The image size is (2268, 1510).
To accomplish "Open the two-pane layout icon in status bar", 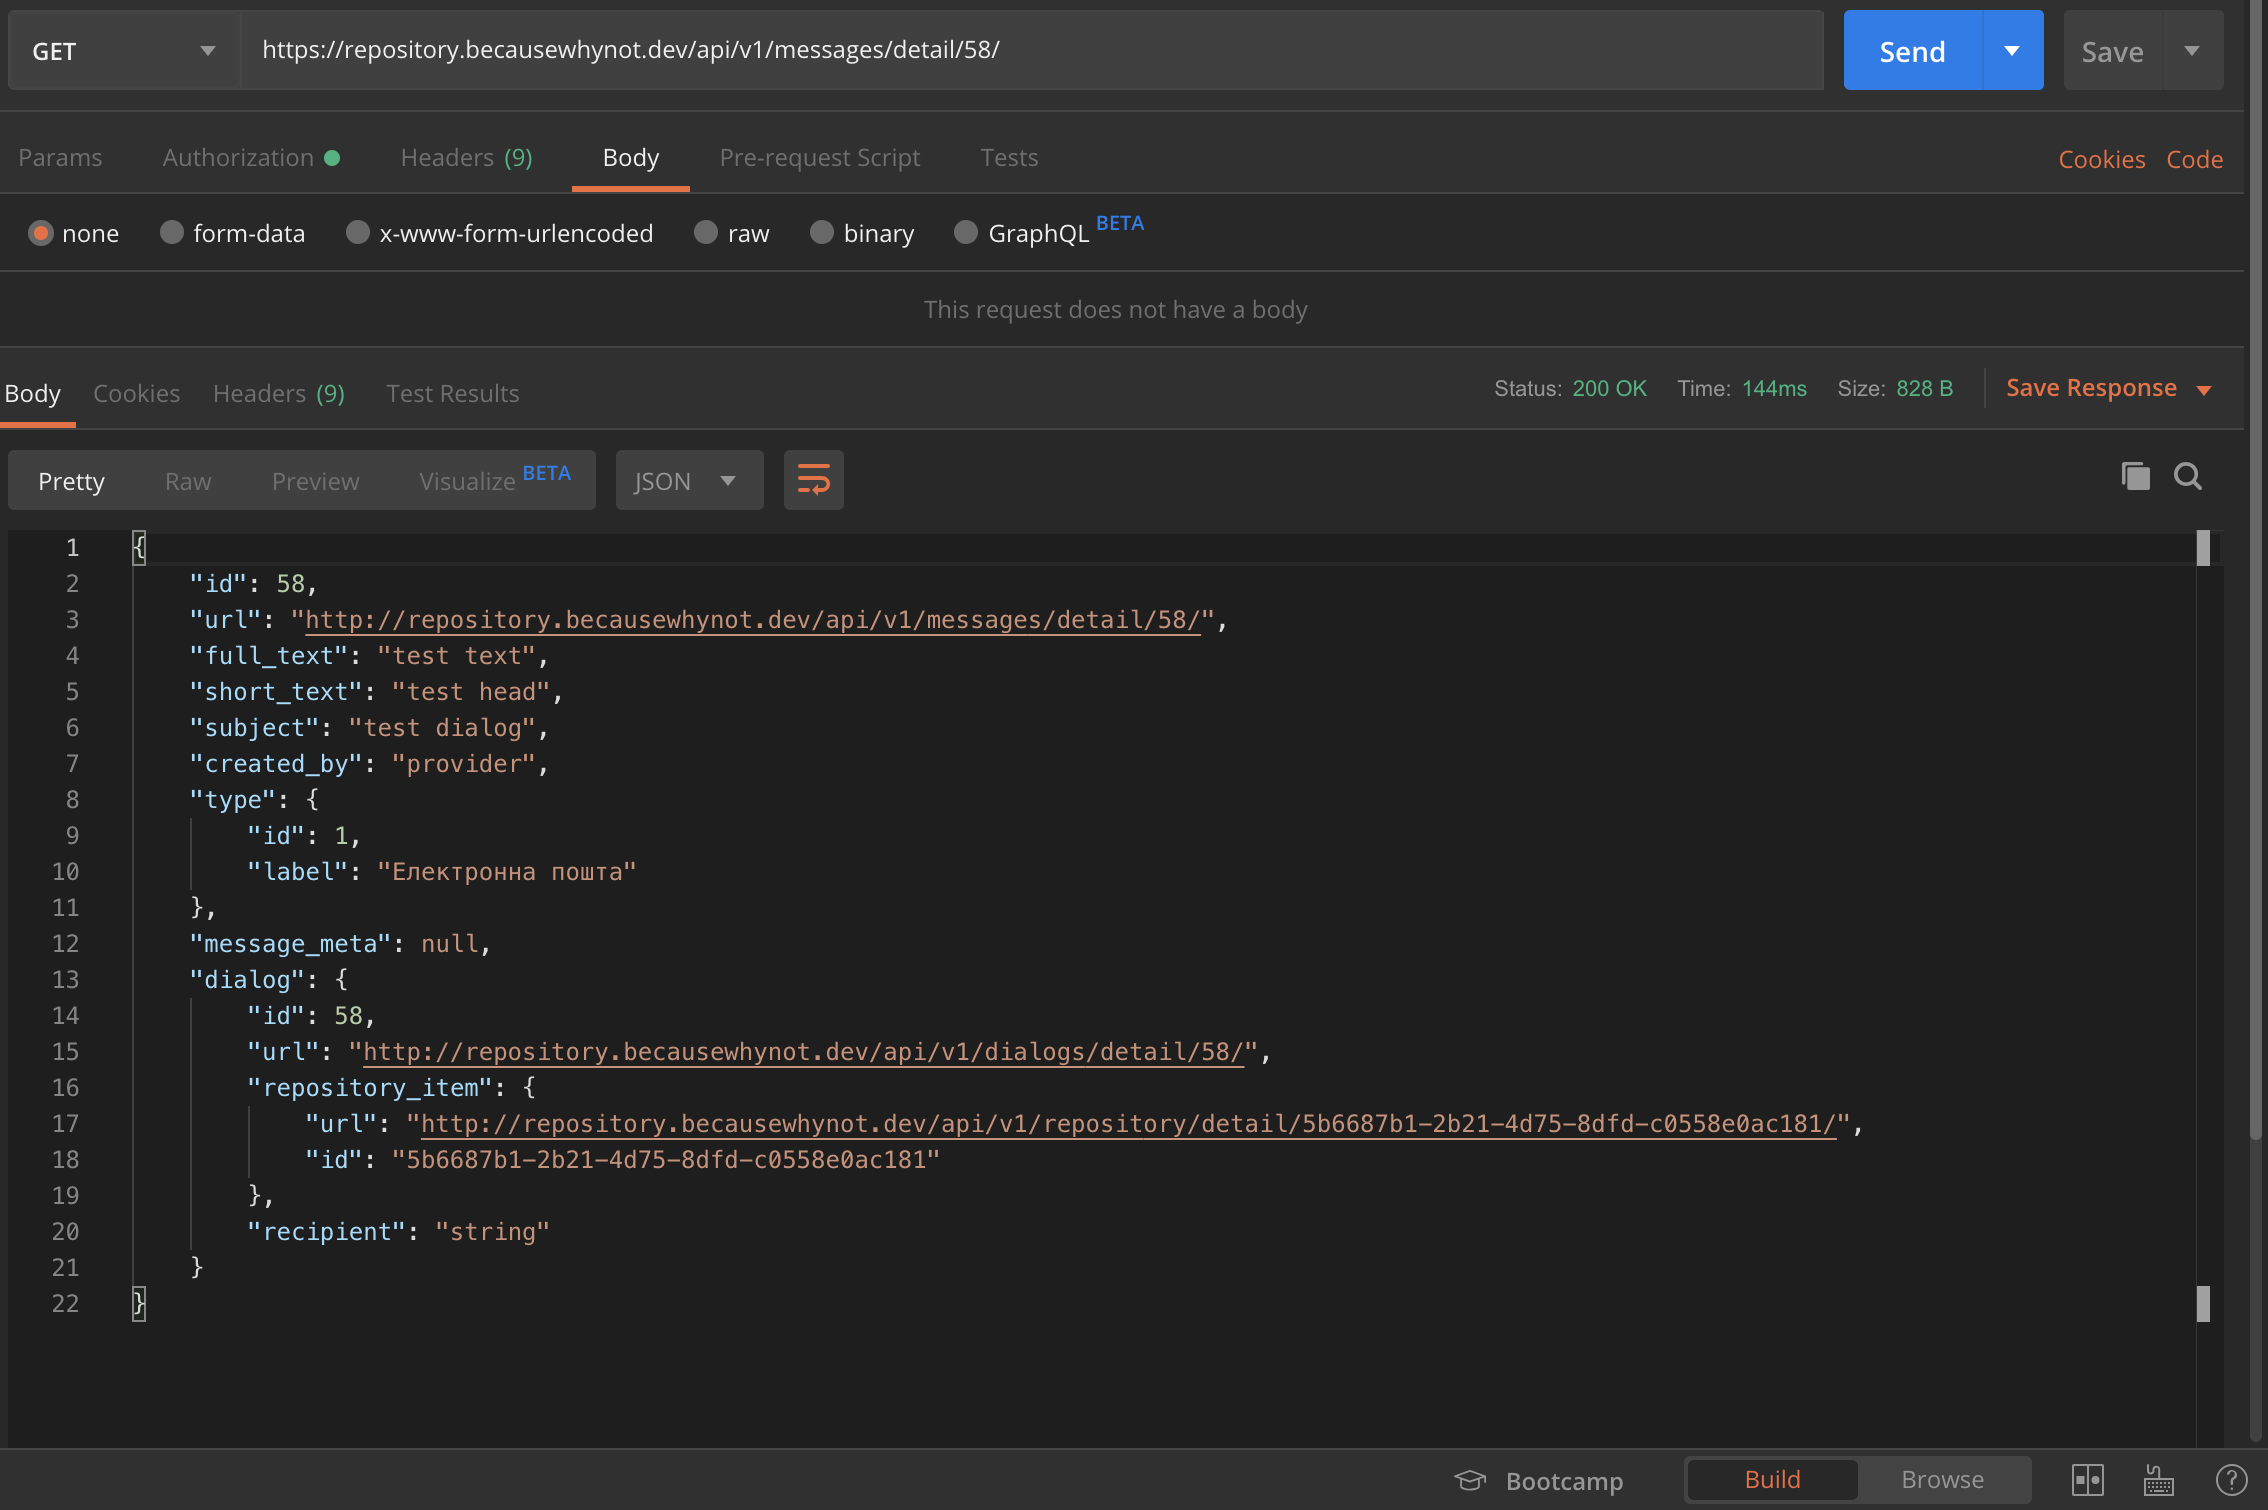I will click(x=2088, y=1480).
